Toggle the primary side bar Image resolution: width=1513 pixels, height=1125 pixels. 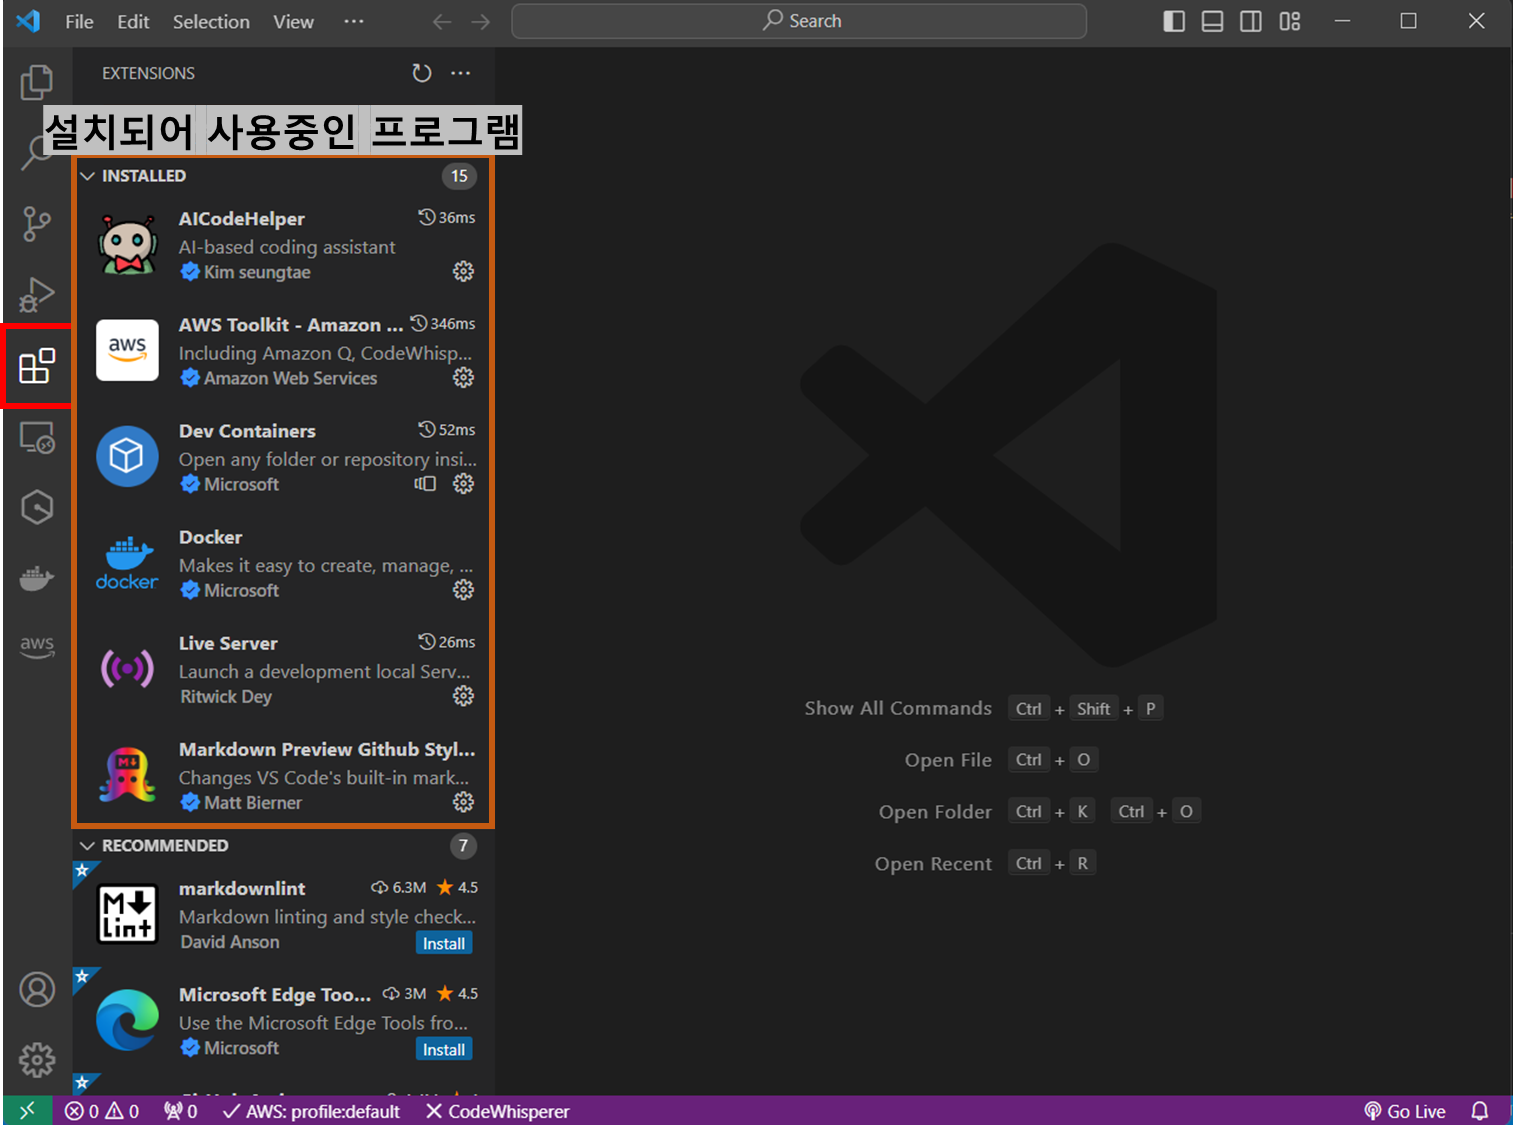(1174, 21)
